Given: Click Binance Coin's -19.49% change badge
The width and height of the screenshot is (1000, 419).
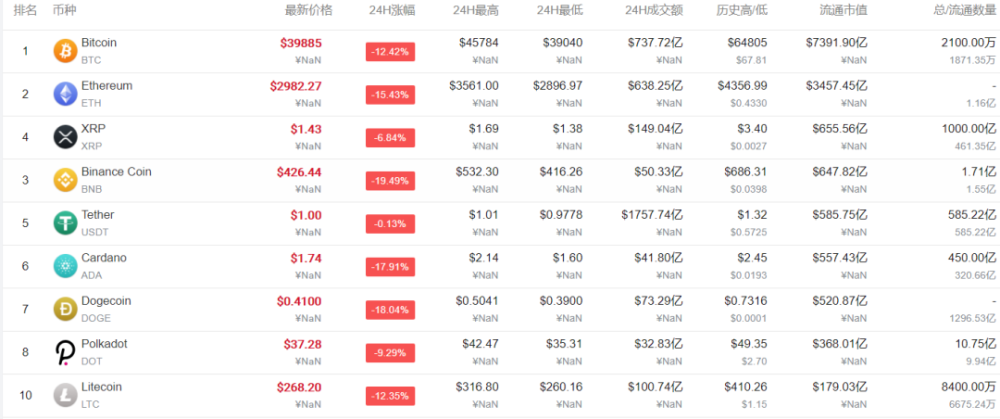Looking at the screenshot, I should click(x=390, y=180).
